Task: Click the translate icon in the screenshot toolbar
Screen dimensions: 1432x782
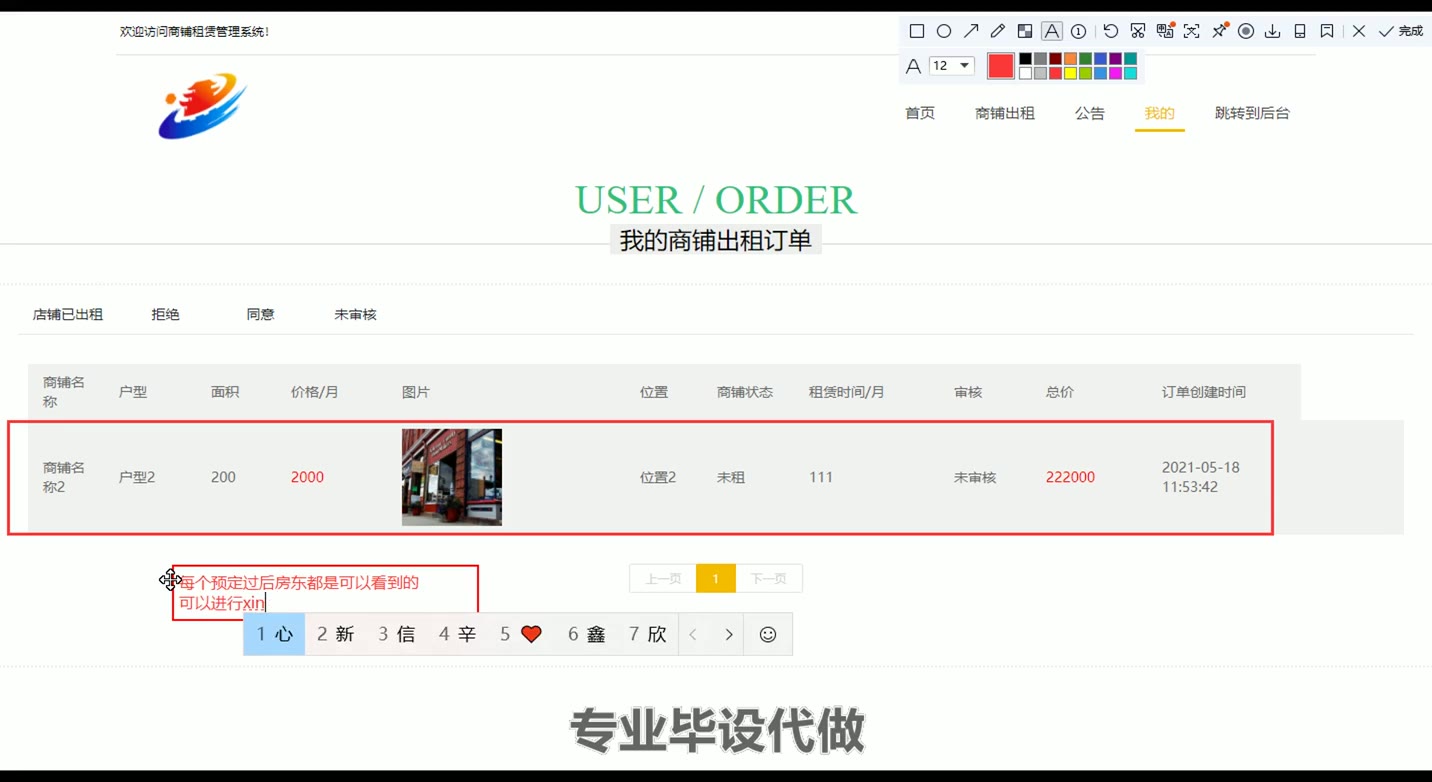Action: pos(1165,31)
